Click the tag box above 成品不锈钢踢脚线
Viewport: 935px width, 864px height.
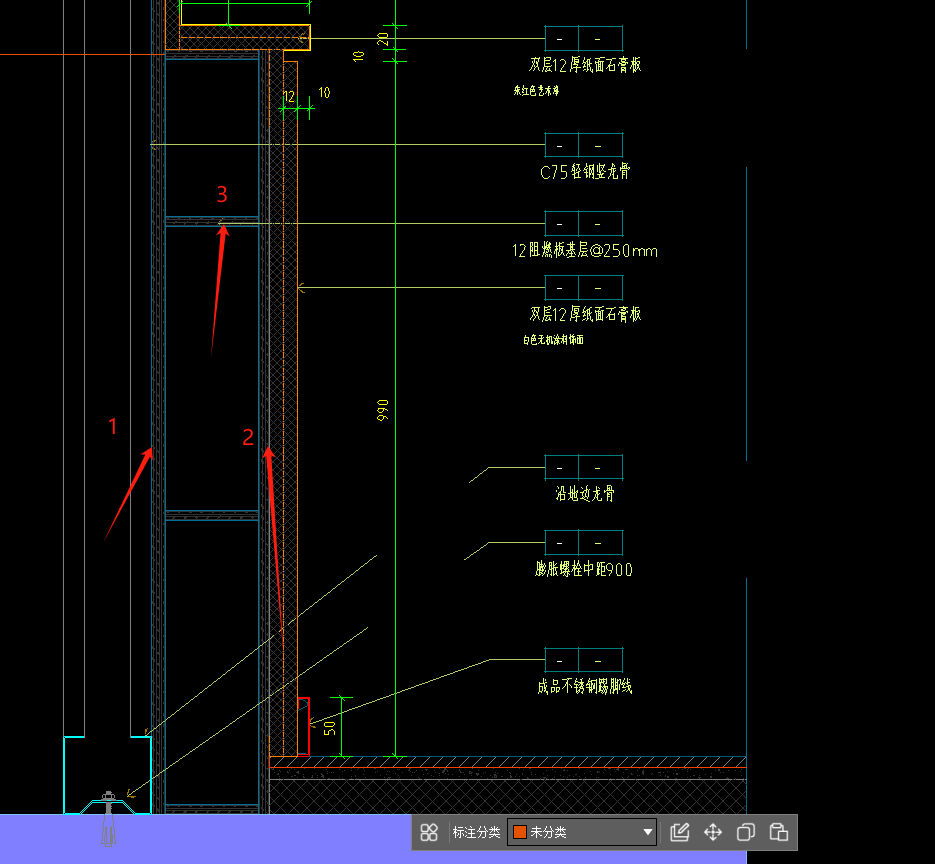click(x=584, y=660)
